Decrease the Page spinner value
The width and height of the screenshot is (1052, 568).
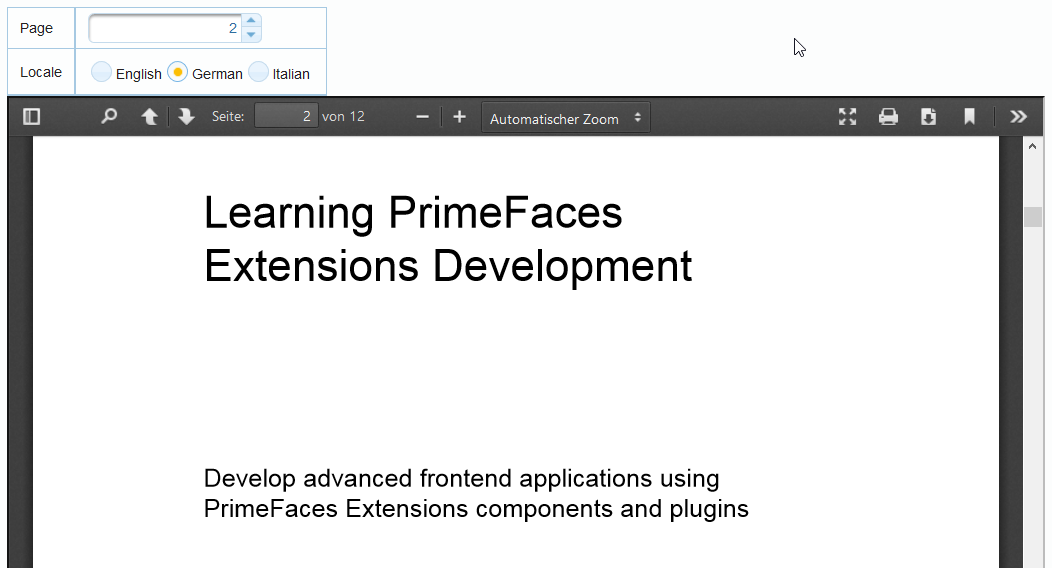pyautogui.click(x=251, y=35)
